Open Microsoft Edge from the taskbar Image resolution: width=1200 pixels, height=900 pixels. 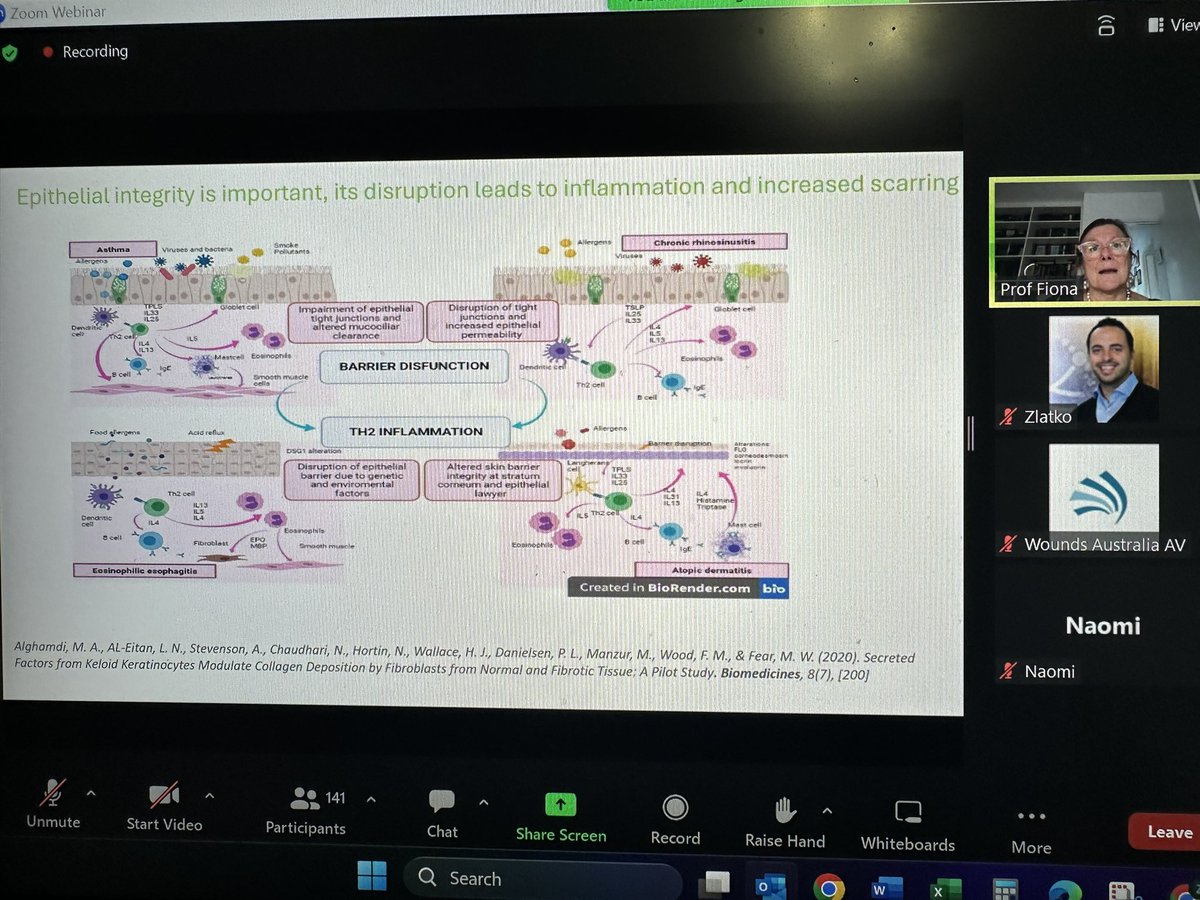coord(1064,890)
